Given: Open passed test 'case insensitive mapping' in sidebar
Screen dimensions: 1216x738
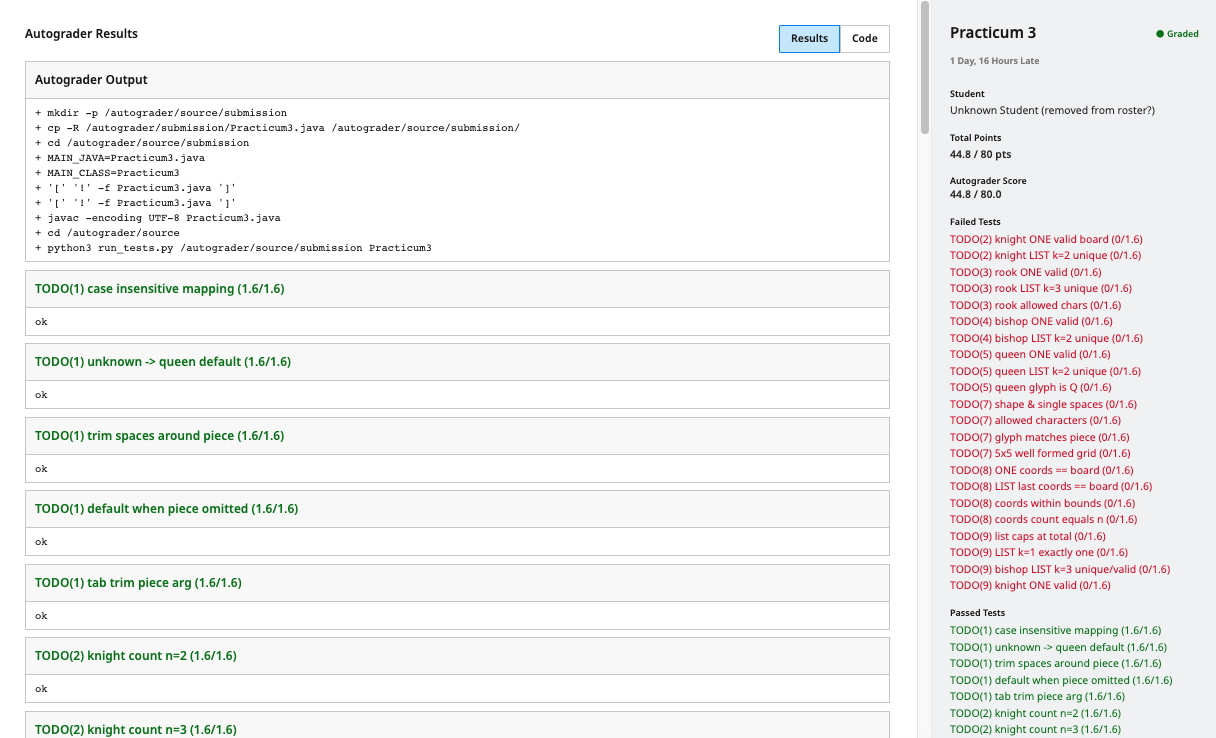Looking at the screenshot, I should tap(1055, 631).
